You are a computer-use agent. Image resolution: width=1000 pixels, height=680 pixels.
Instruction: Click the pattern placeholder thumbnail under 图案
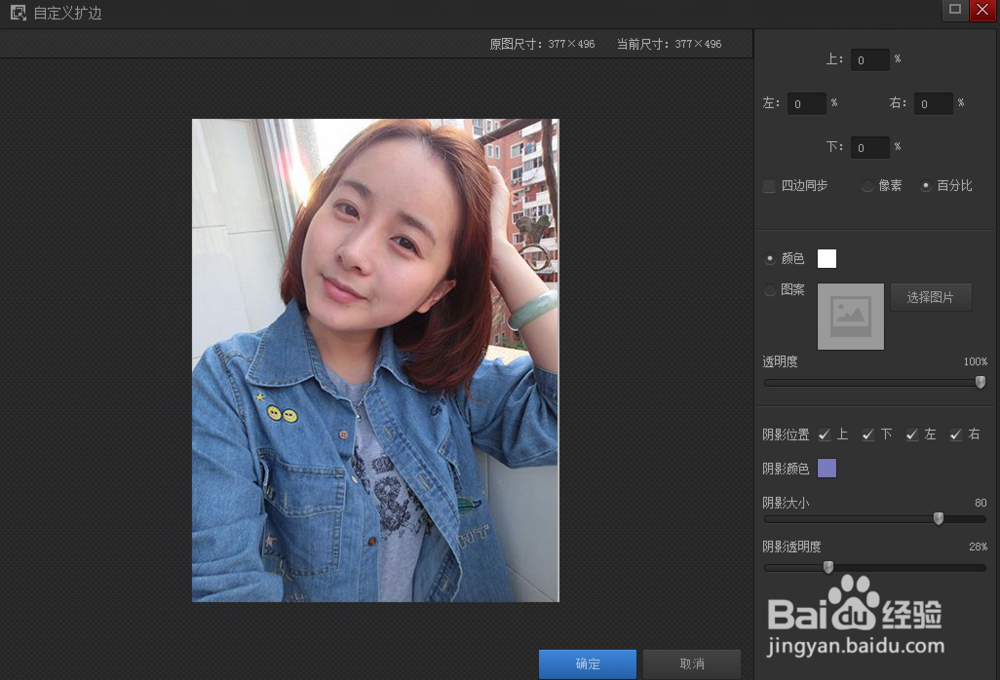tap(850, 316)
